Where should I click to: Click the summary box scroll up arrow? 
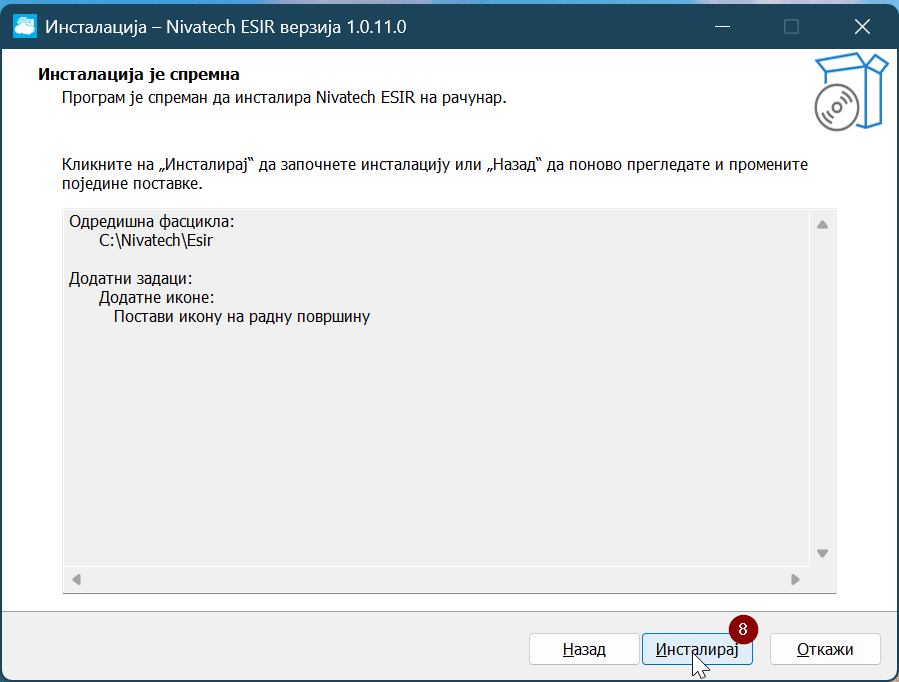pyautogui.click(x=822, y=225)
